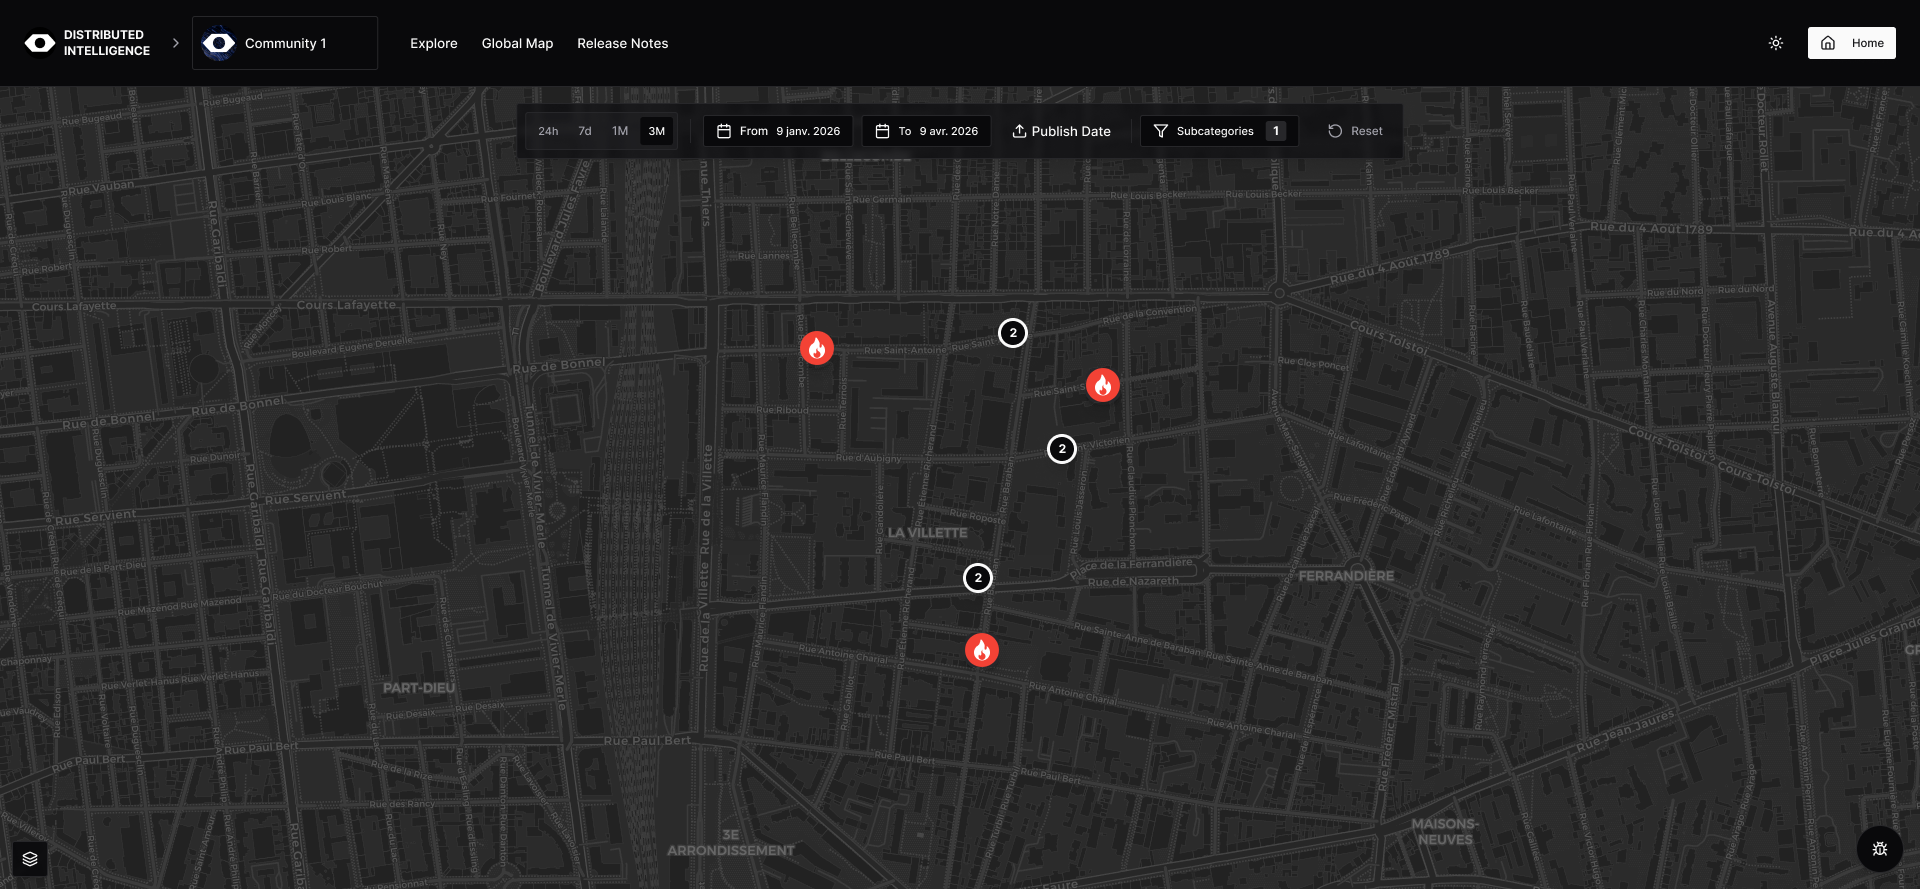Click the fire marker near Rue de Bonnel
This screenshot has height=895, width=1920.
pos(816,348)
